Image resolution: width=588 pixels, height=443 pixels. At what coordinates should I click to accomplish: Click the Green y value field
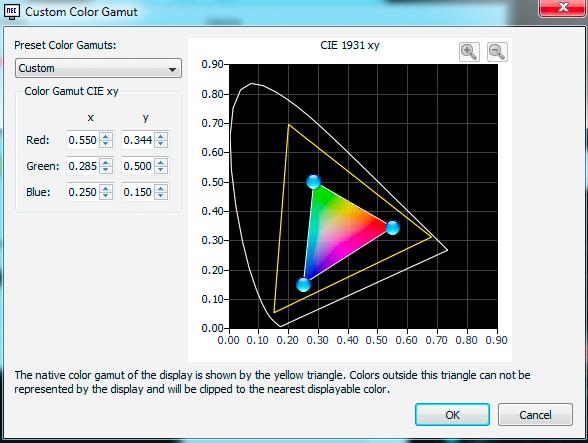138,166
